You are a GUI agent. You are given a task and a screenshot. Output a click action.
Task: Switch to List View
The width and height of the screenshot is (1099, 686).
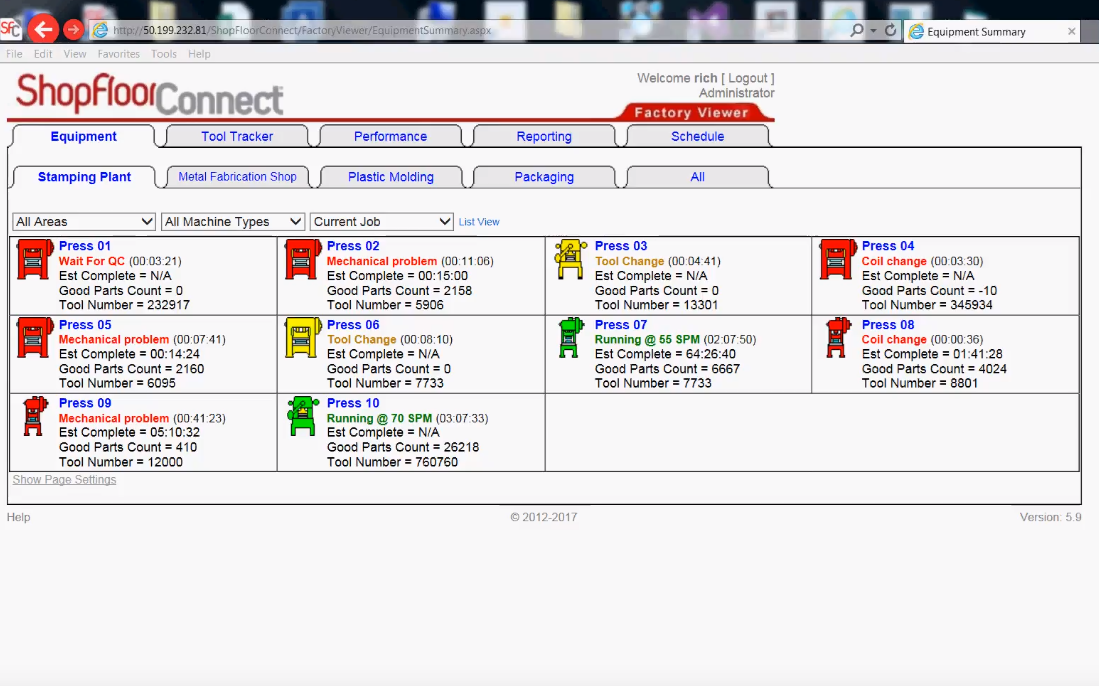[479, 222]
